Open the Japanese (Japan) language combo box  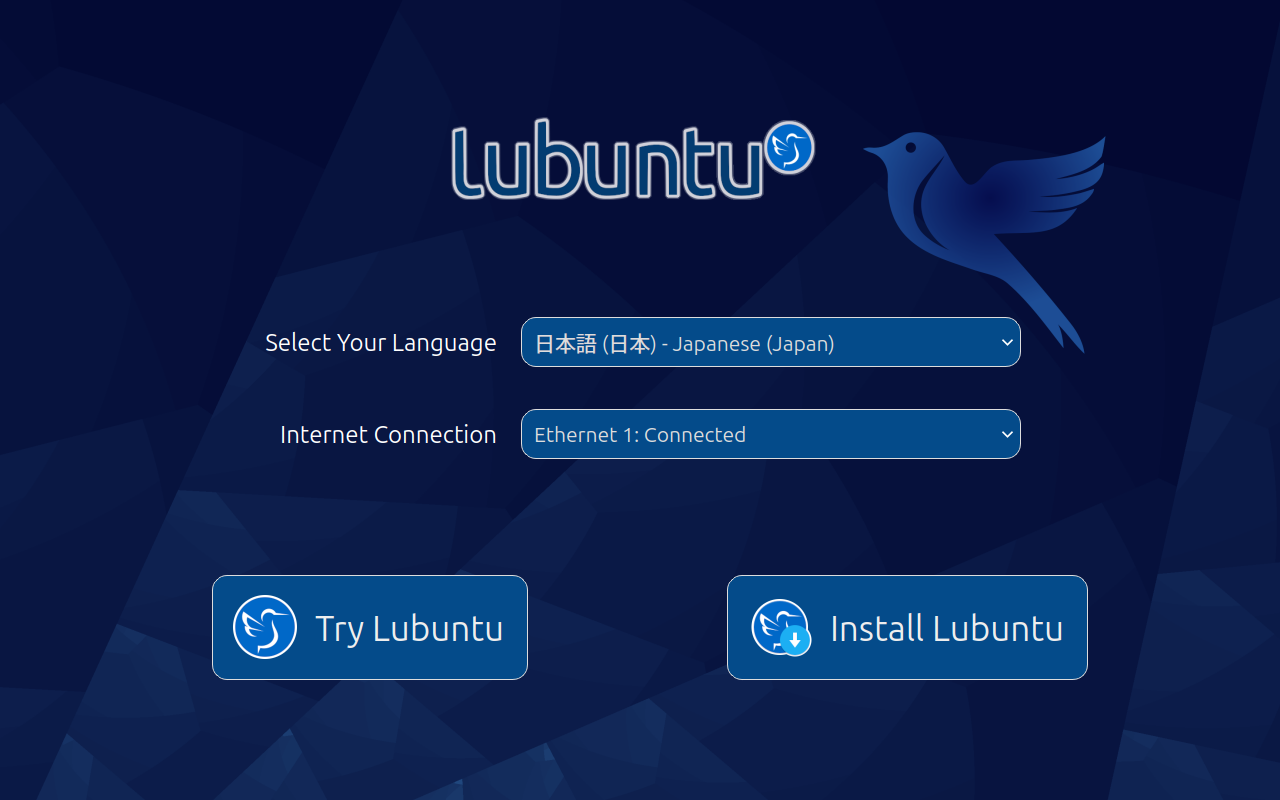click(770, 342)
